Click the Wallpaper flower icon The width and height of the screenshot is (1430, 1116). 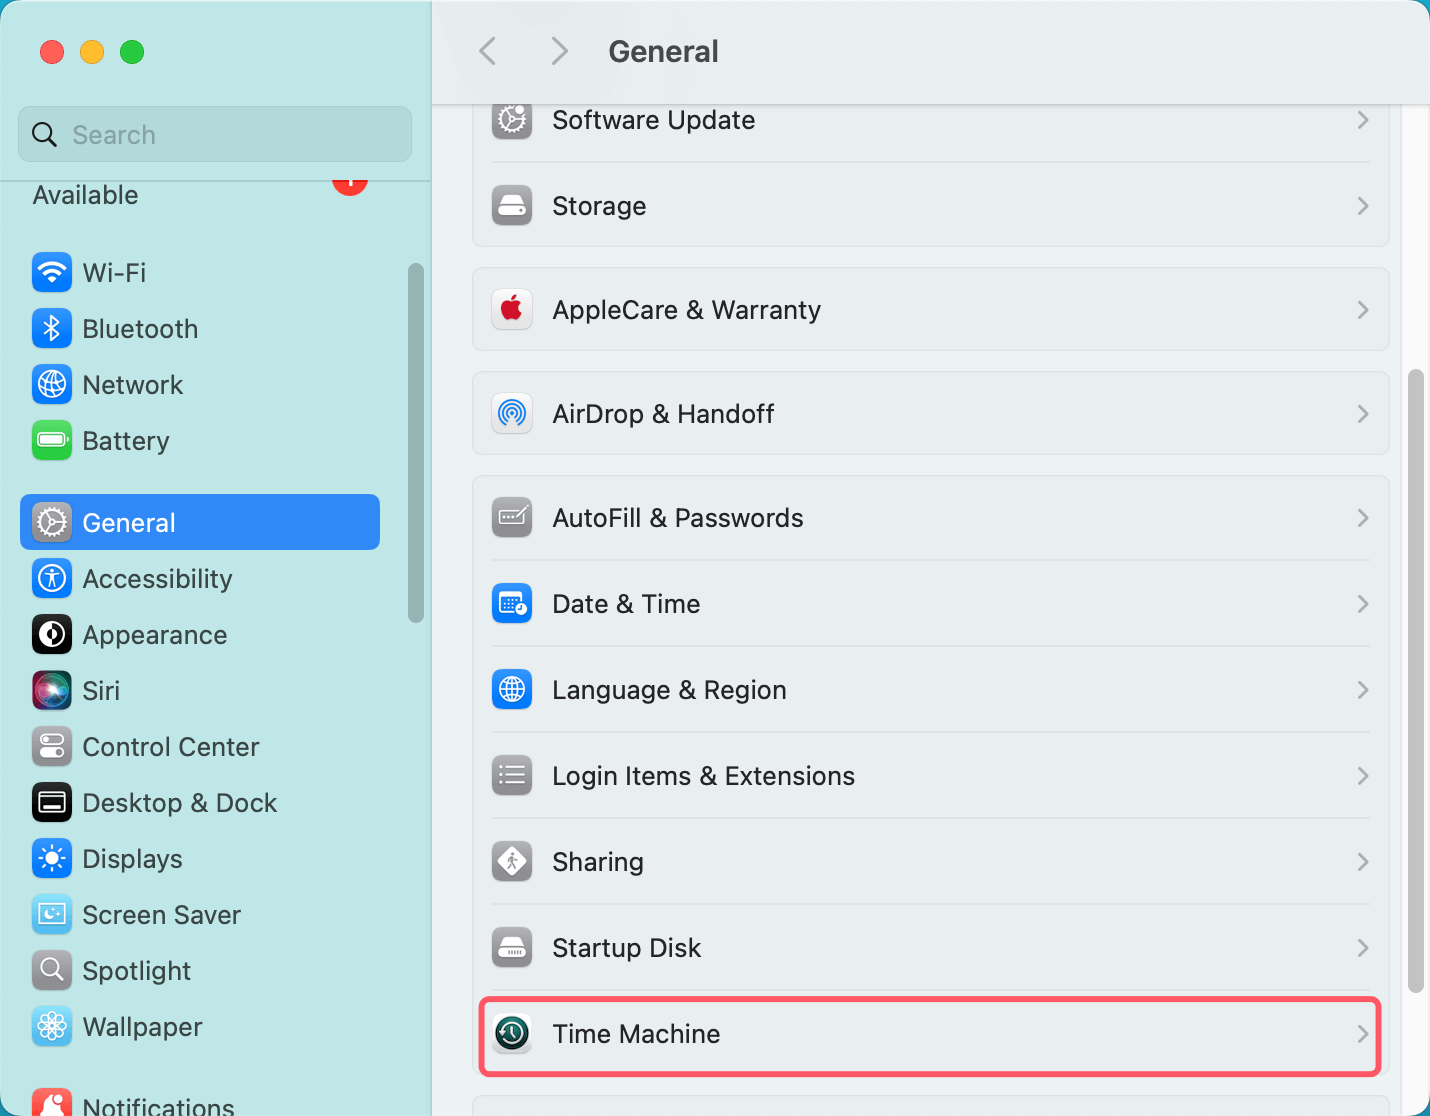pos(52,1026)
